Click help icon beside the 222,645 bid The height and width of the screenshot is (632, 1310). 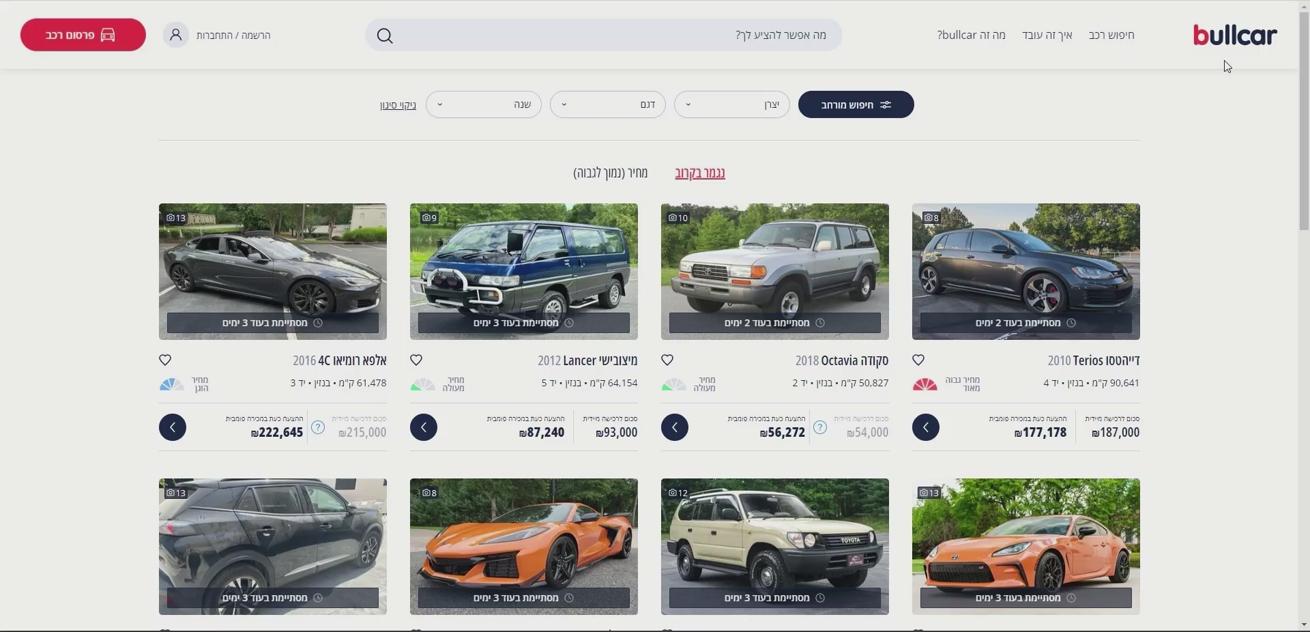click(318, 427)
